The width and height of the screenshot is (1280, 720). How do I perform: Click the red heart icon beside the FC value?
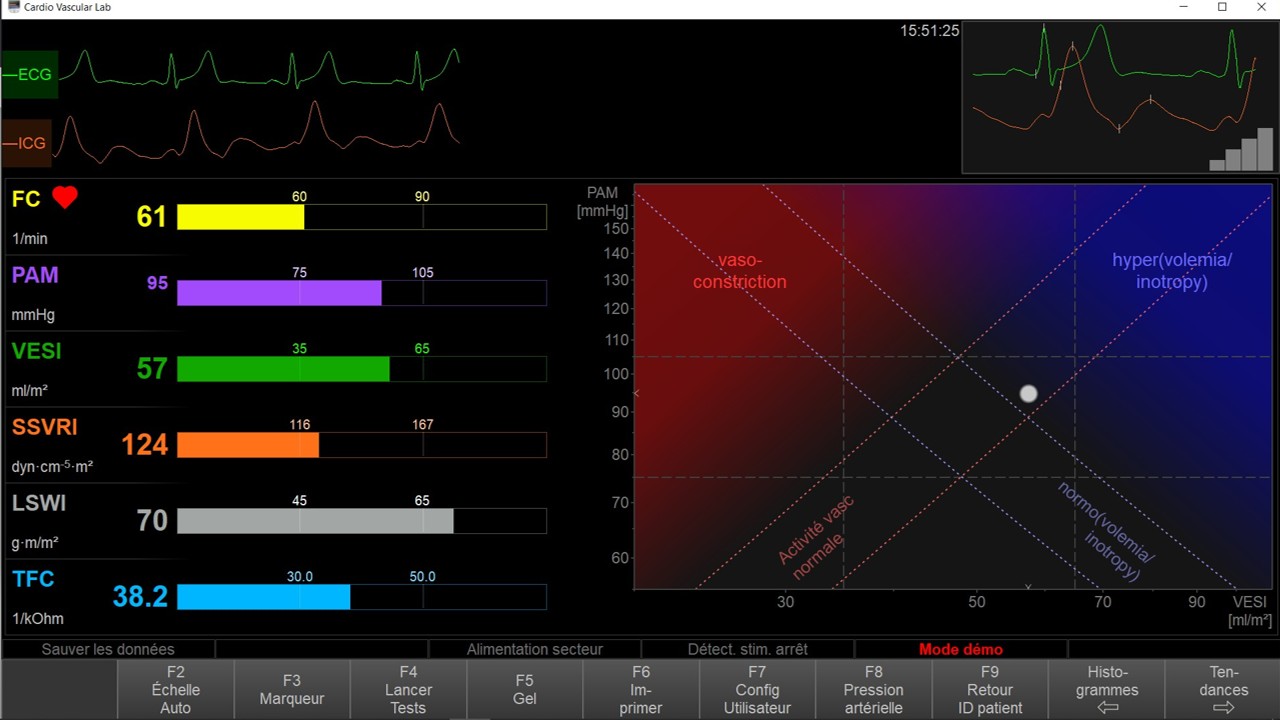(x=64, y=198)
